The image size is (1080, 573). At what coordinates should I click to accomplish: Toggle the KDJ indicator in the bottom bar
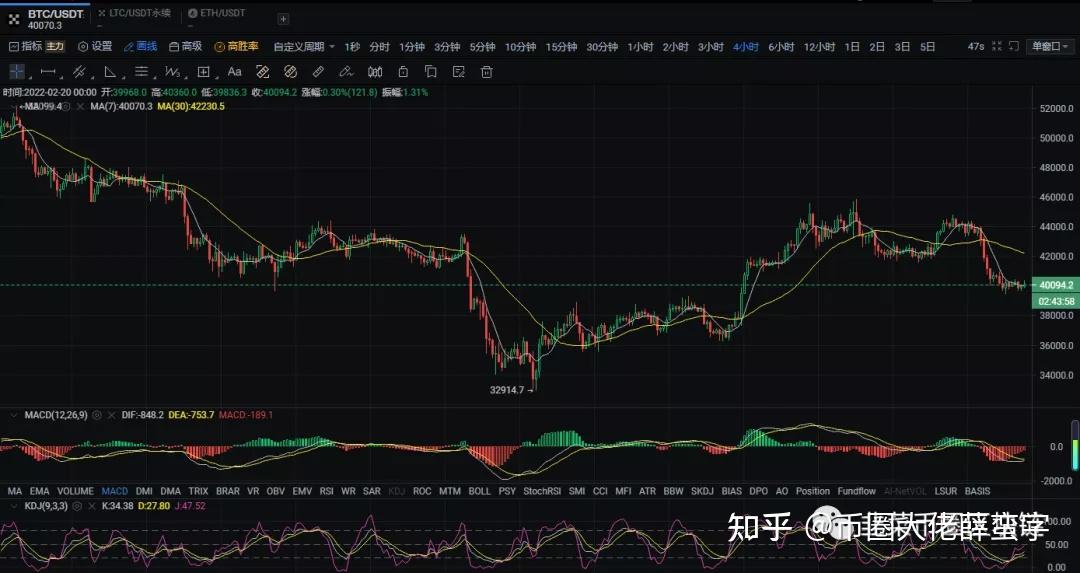click(397, 491)
